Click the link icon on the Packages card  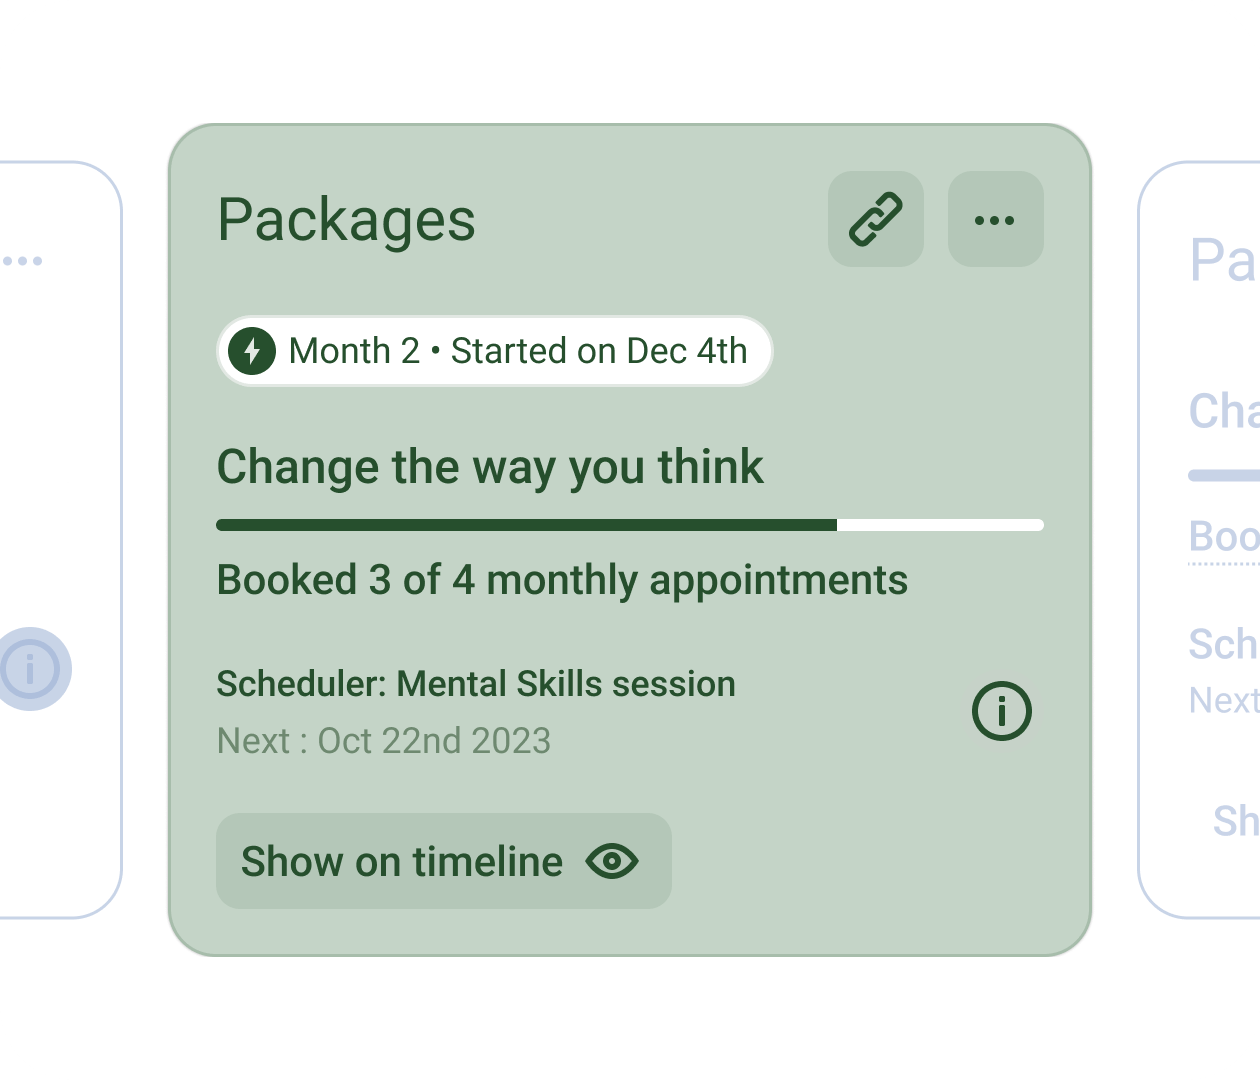(875, 219)
